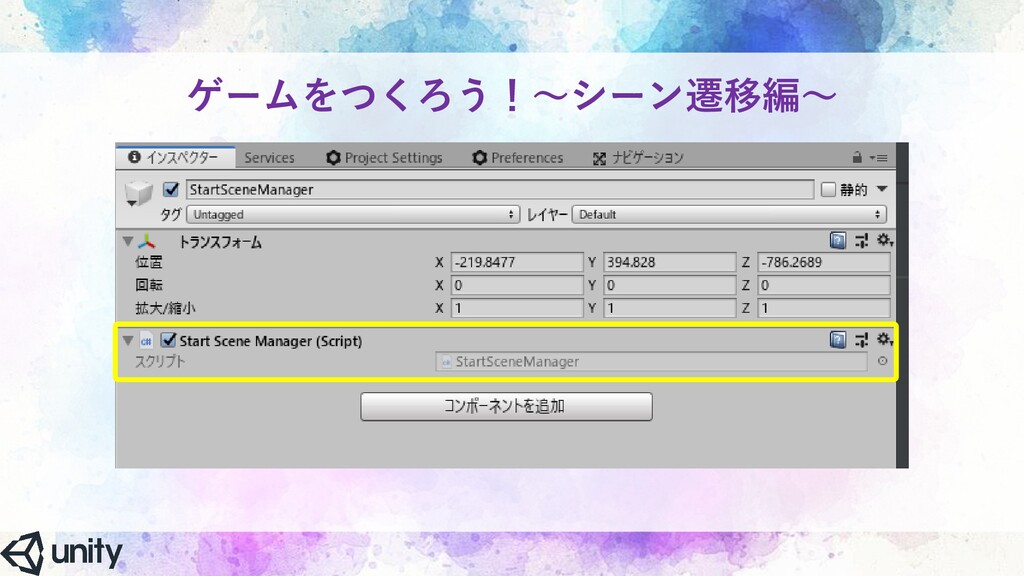
Task: Click the GameObject cube icon
Action: pos(138,193)
